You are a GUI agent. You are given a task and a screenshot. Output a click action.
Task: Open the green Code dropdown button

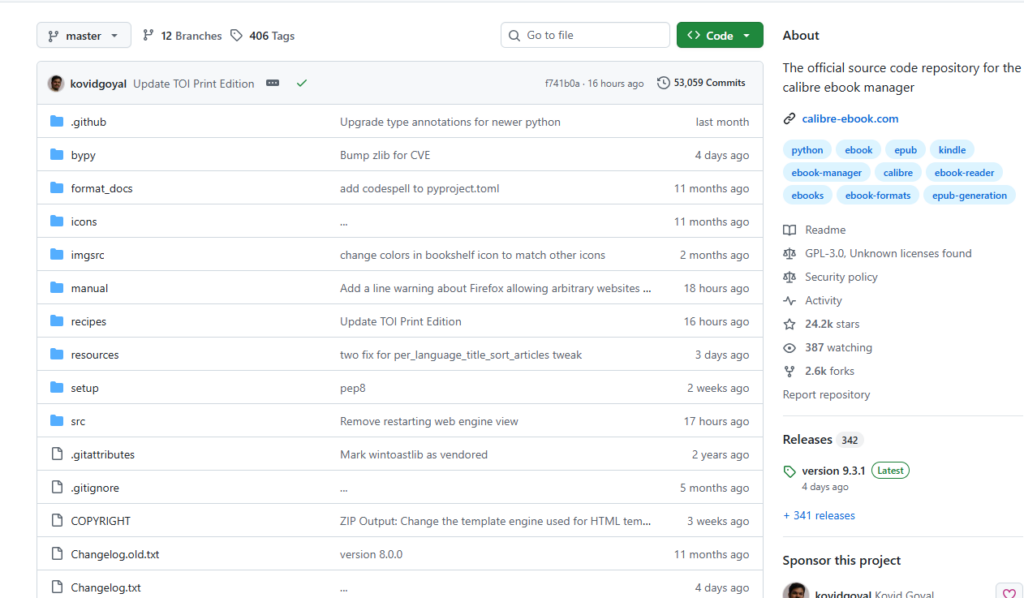point(719,35)
